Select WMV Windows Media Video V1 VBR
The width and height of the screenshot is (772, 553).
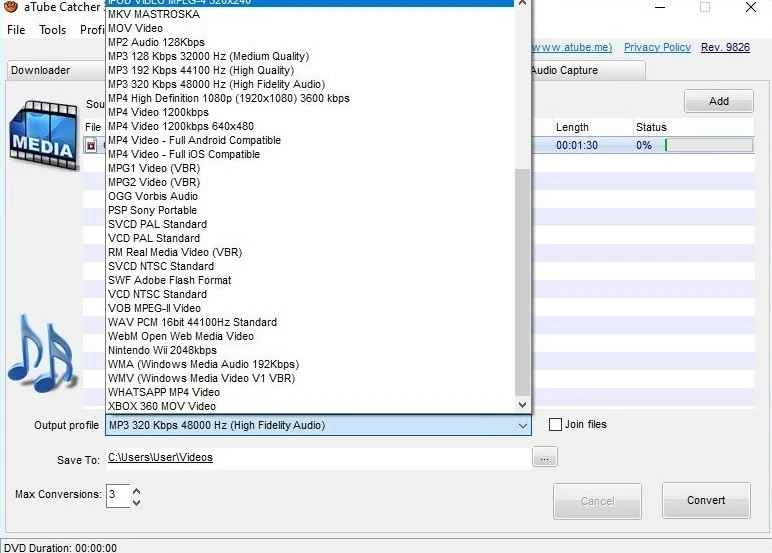pyautogui.click(x=310, y=378)
